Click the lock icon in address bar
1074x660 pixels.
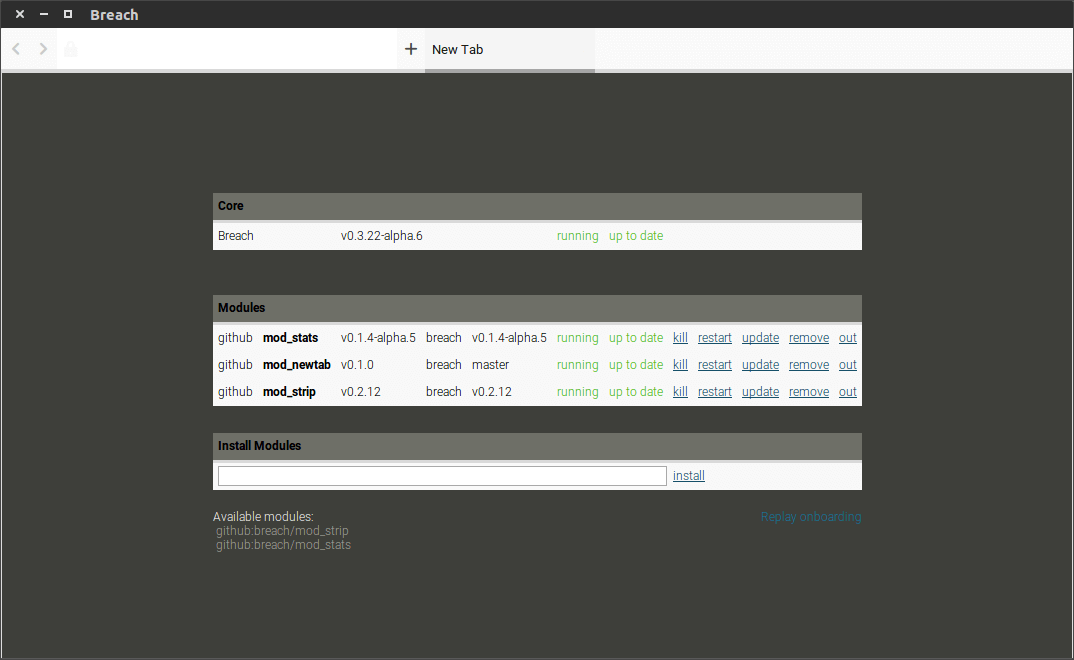pyautogui.click(x=71, y=49)
